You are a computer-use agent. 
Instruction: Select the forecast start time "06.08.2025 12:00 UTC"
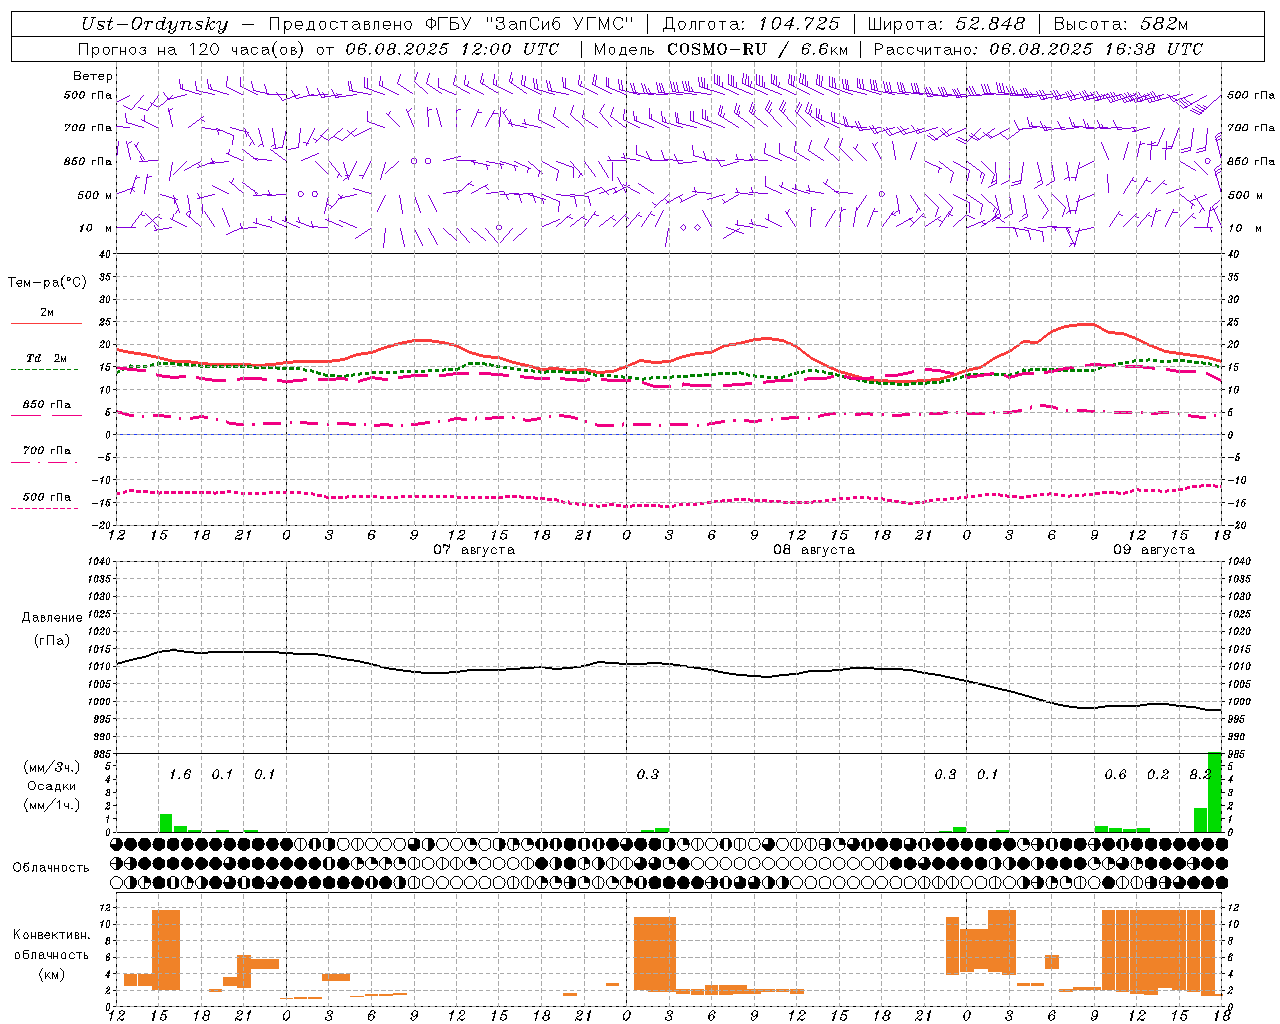click(453, 49)
